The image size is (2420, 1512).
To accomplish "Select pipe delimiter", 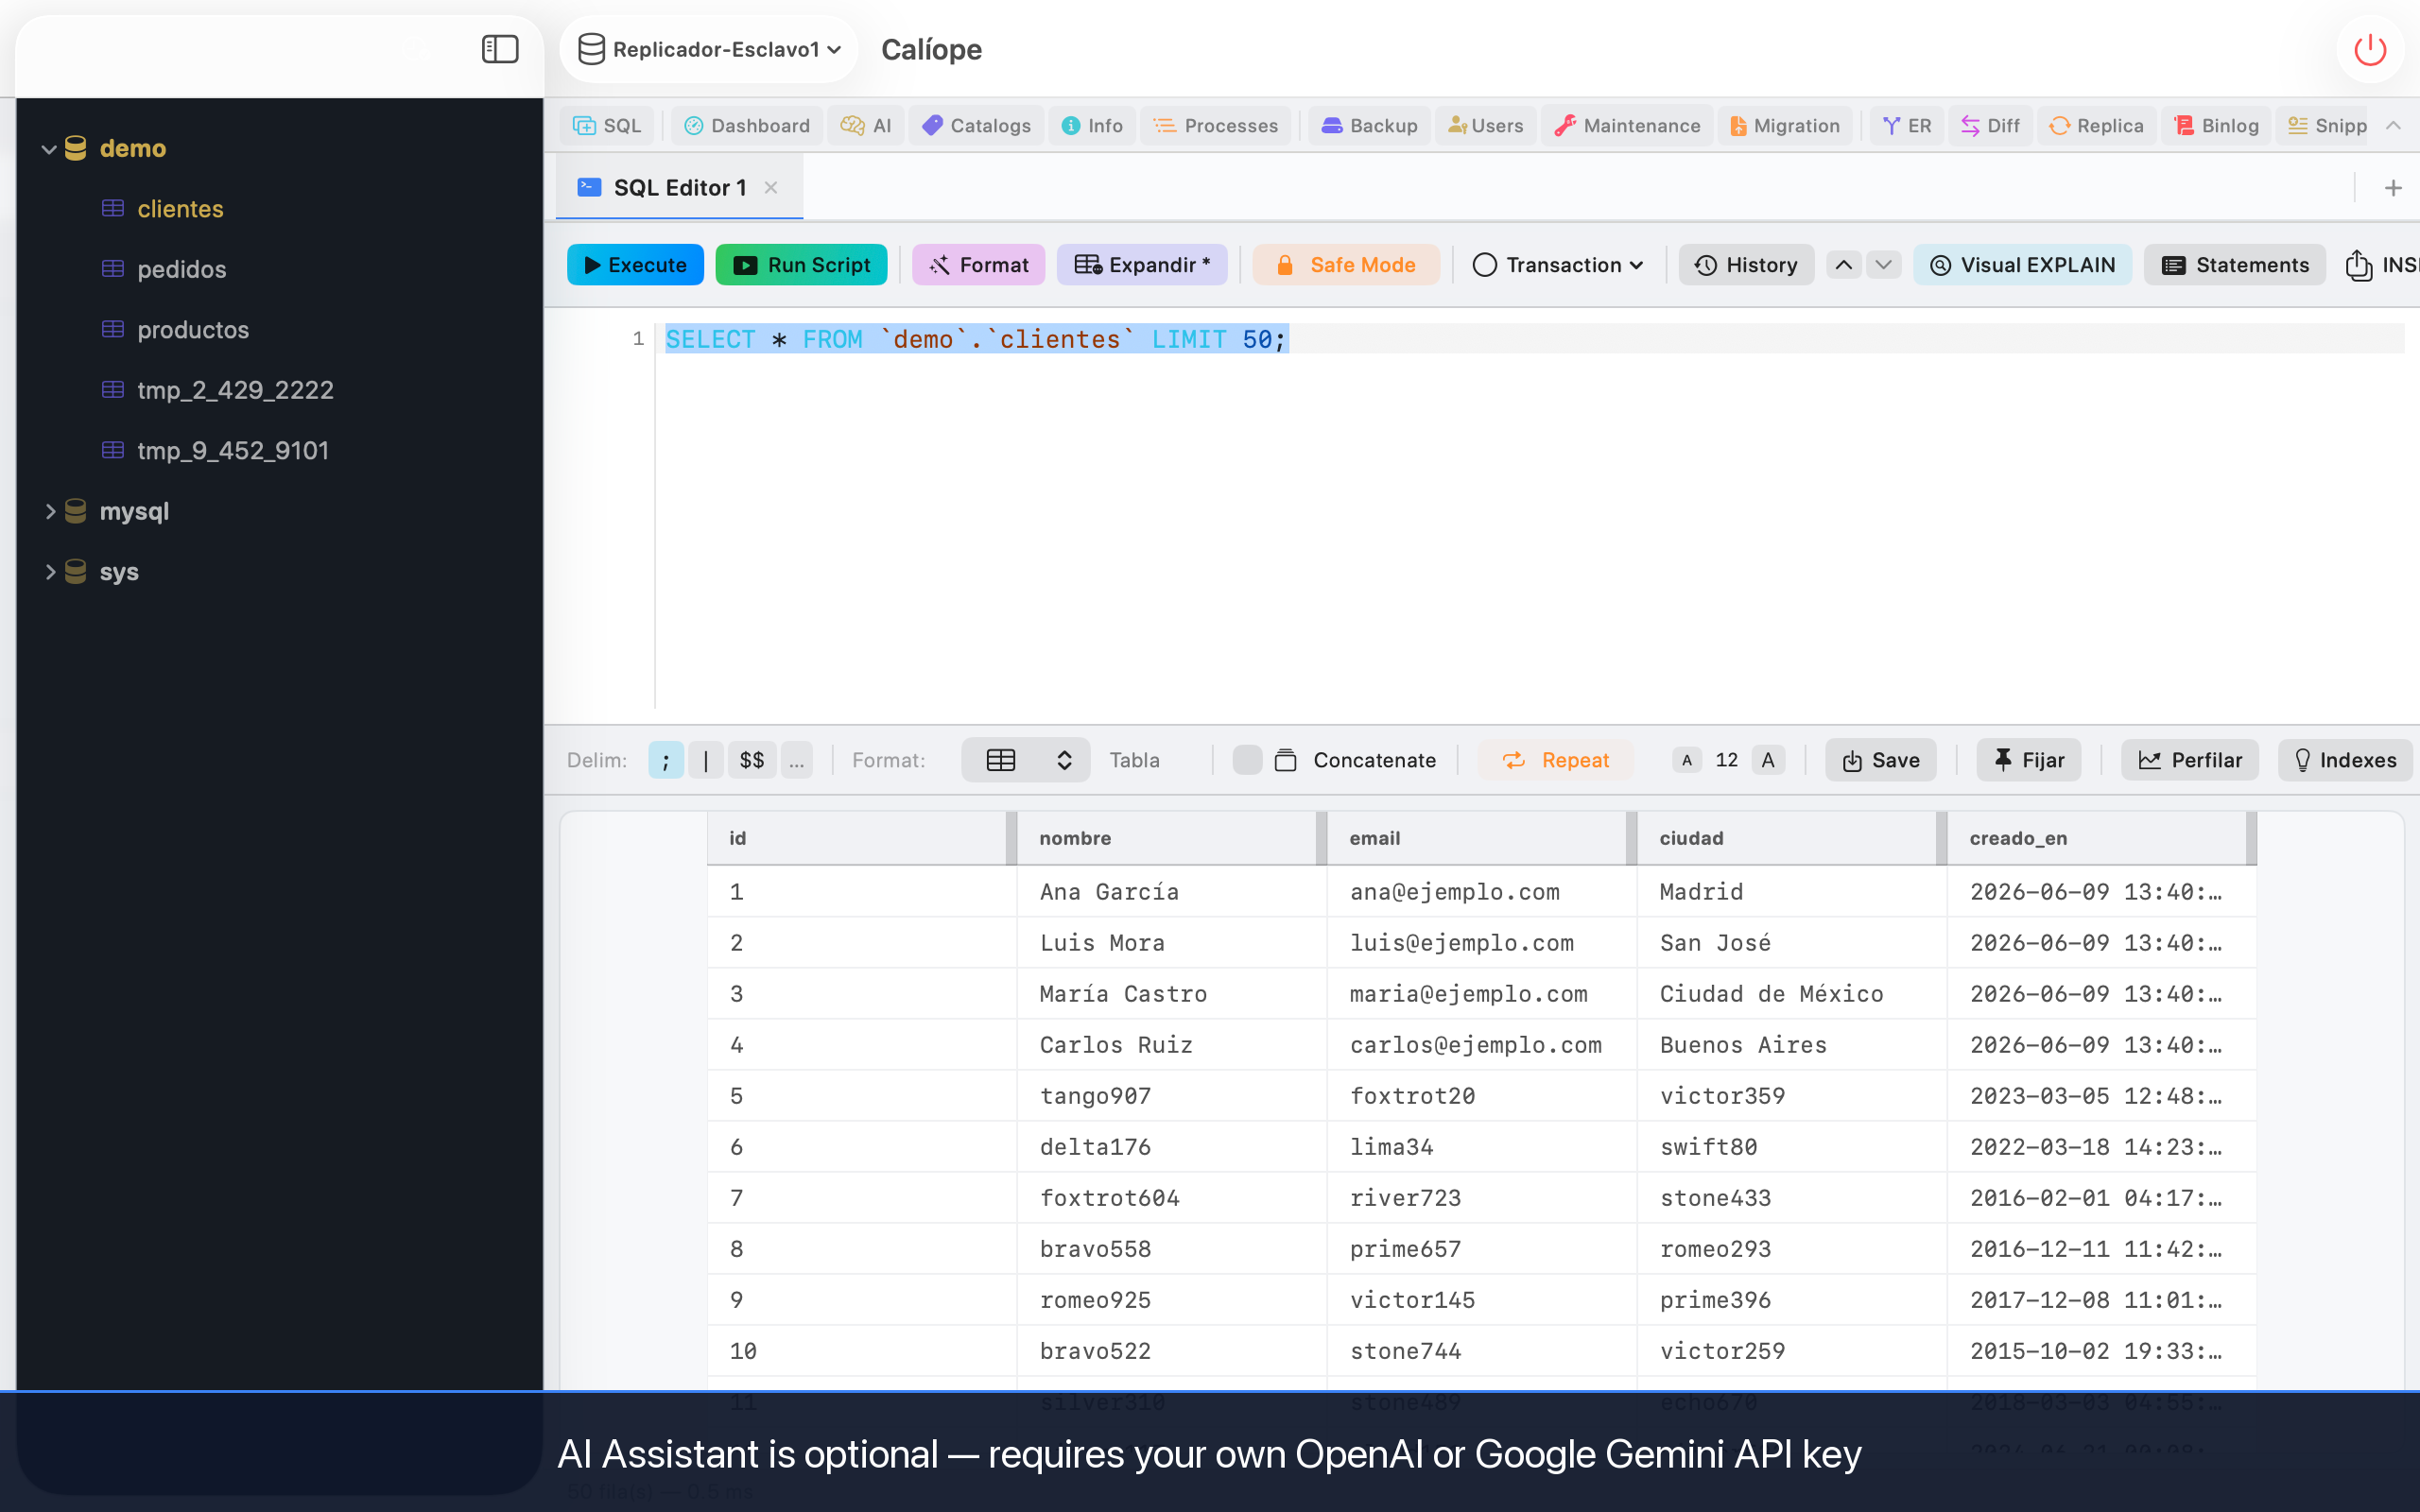I will [706, 760].
